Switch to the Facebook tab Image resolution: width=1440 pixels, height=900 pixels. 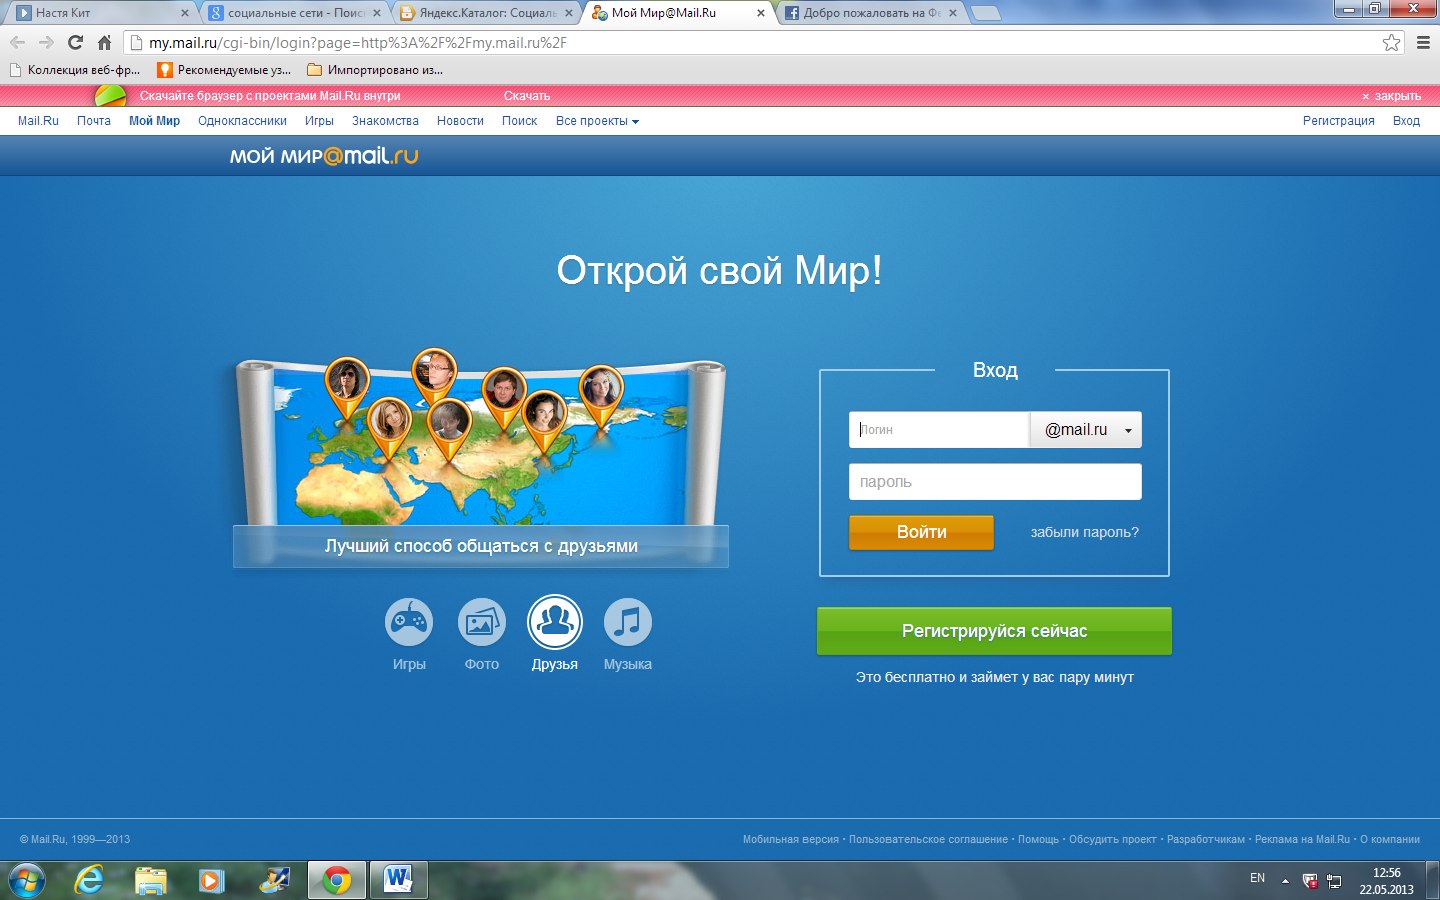coord(870,13)
